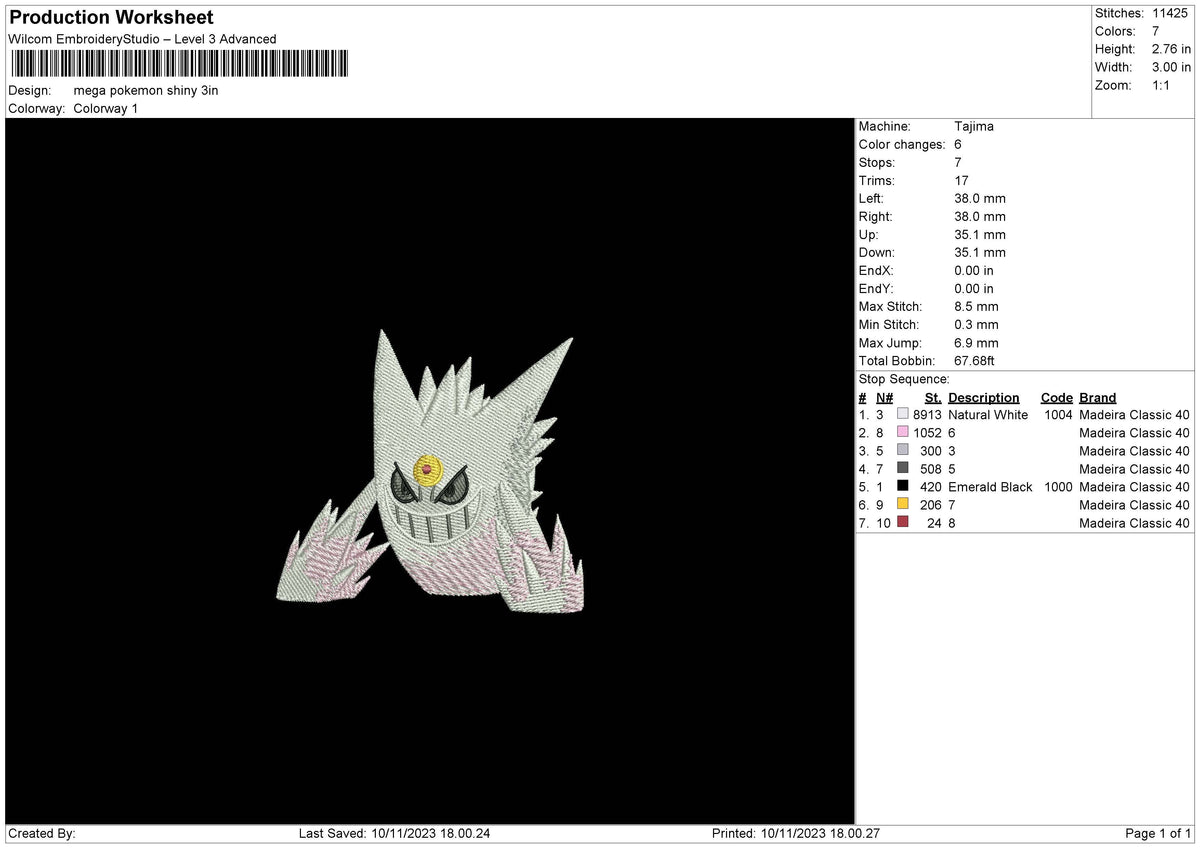
Task: Click the 'Colorway 1' value
Action: point(106,108)
